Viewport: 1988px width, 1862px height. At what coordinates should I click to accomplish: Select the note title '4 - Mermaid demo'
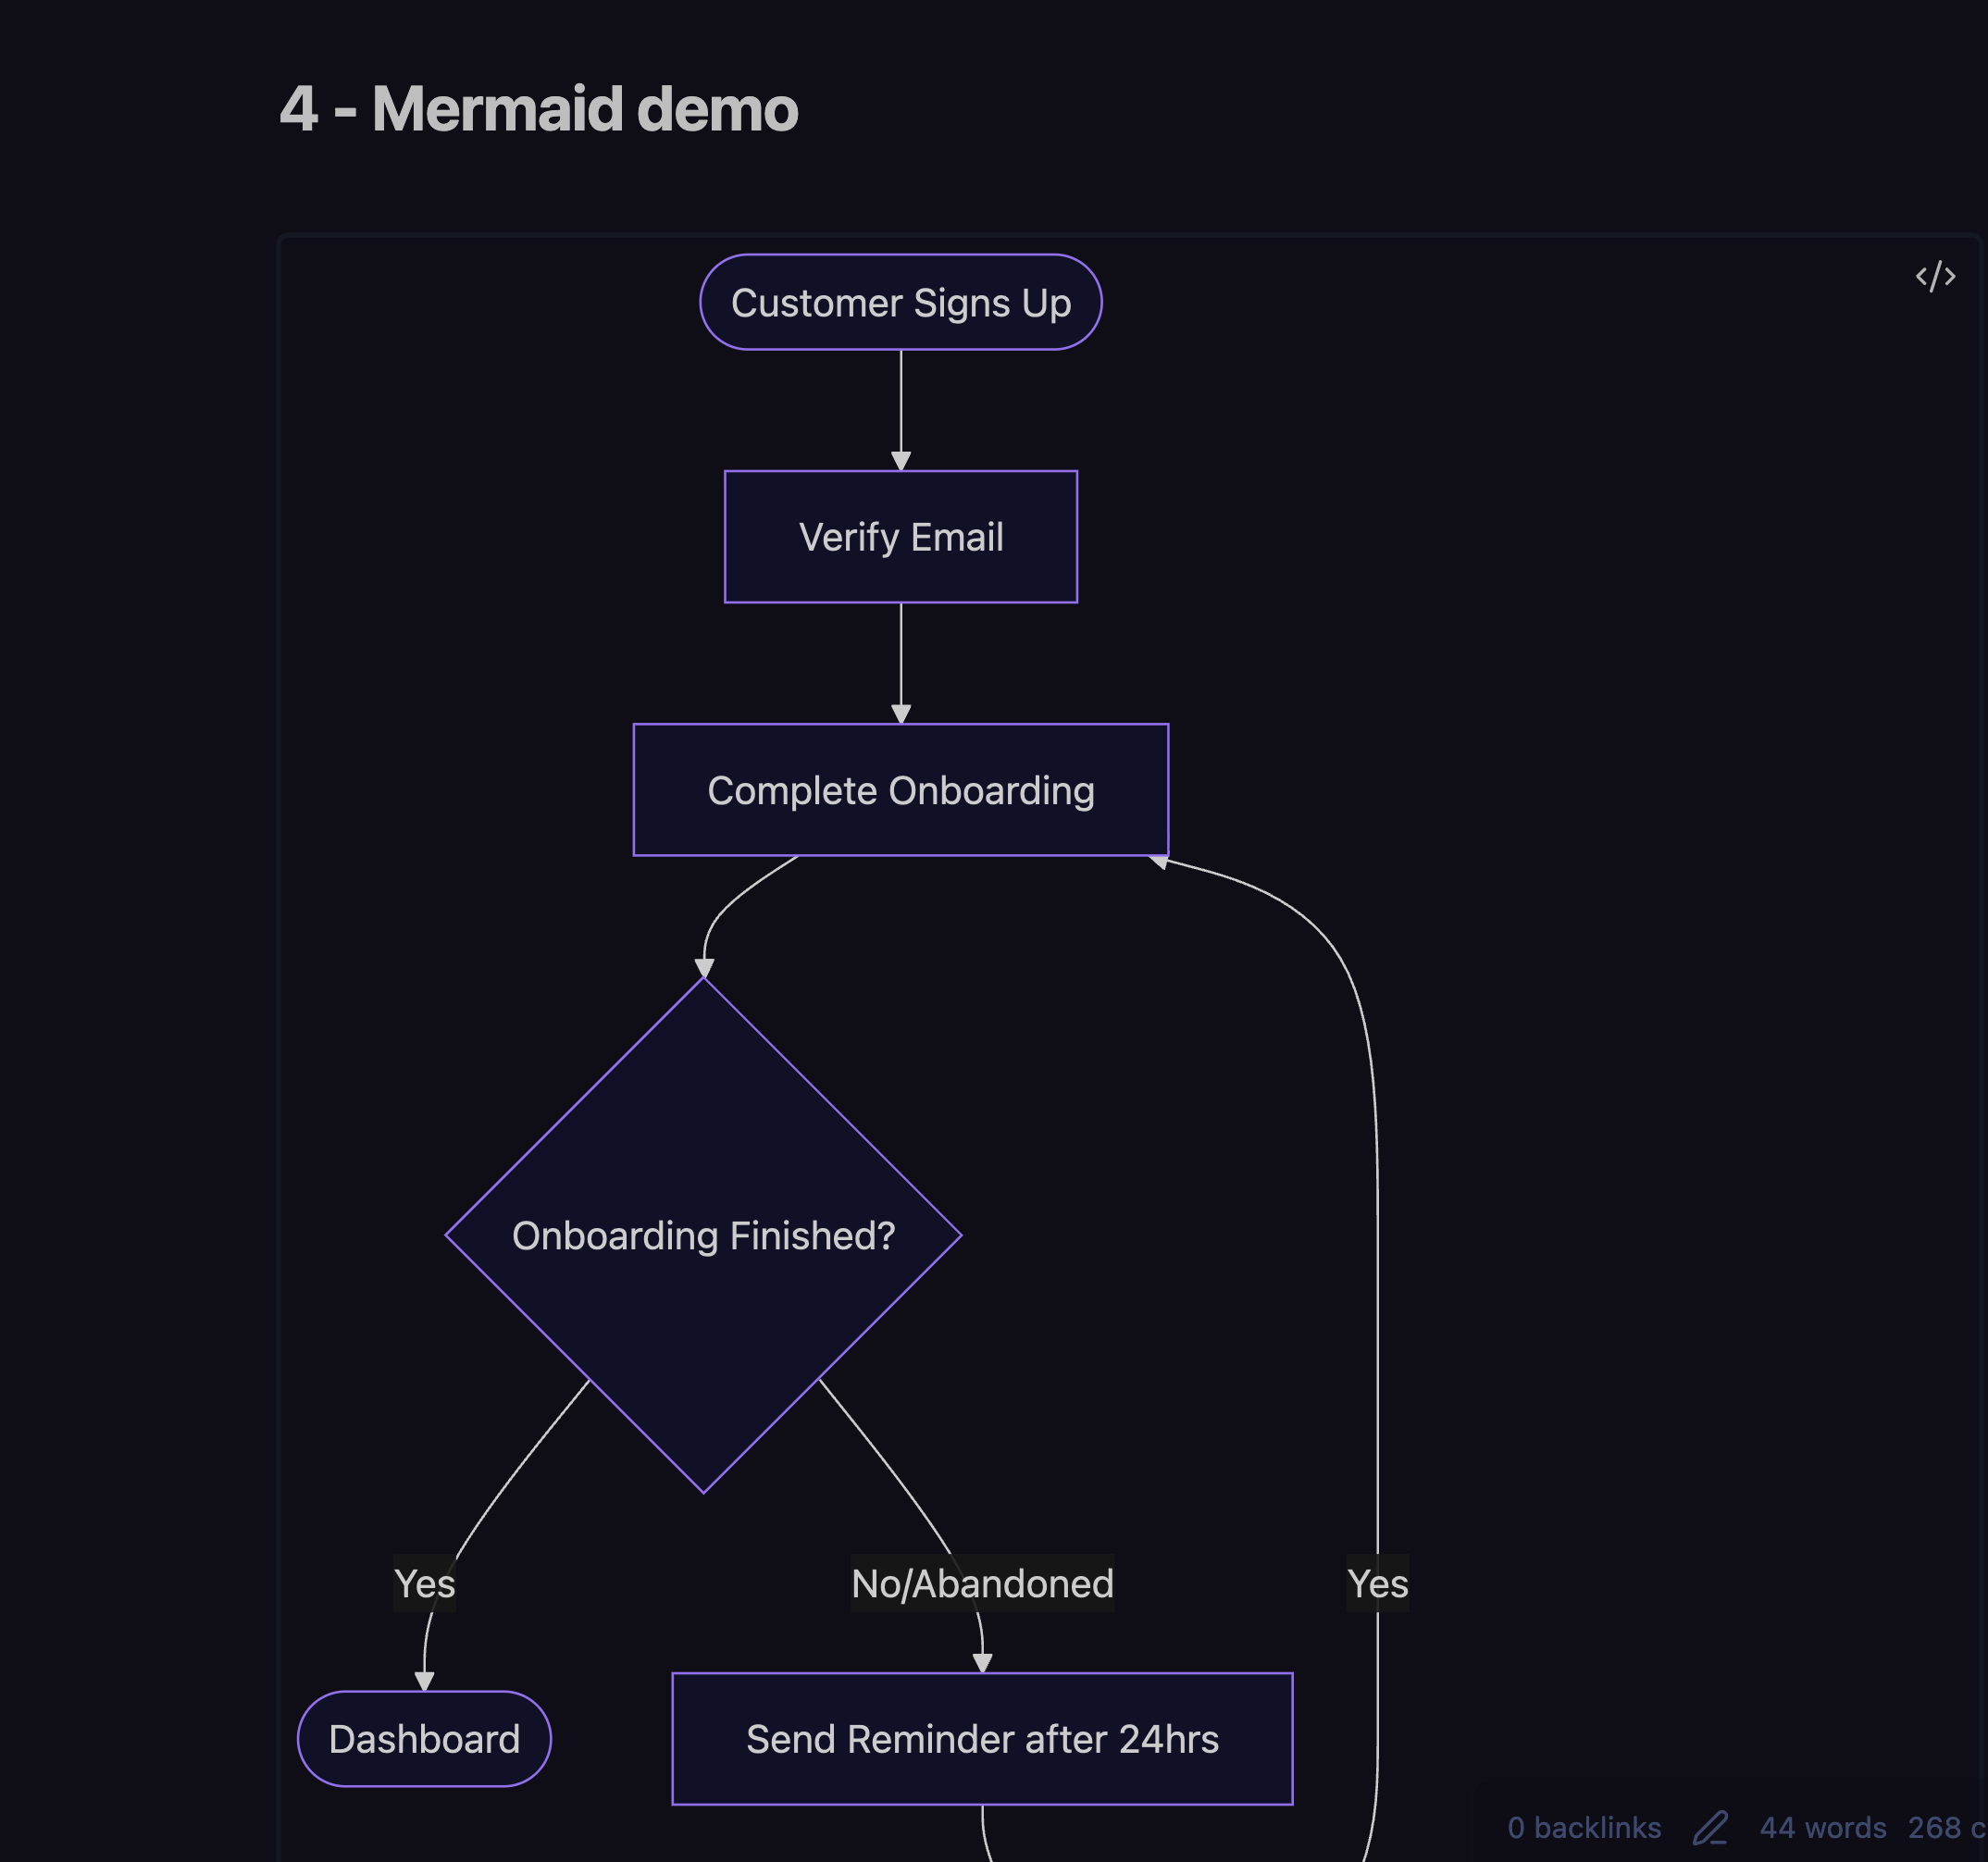pos(538,108)
